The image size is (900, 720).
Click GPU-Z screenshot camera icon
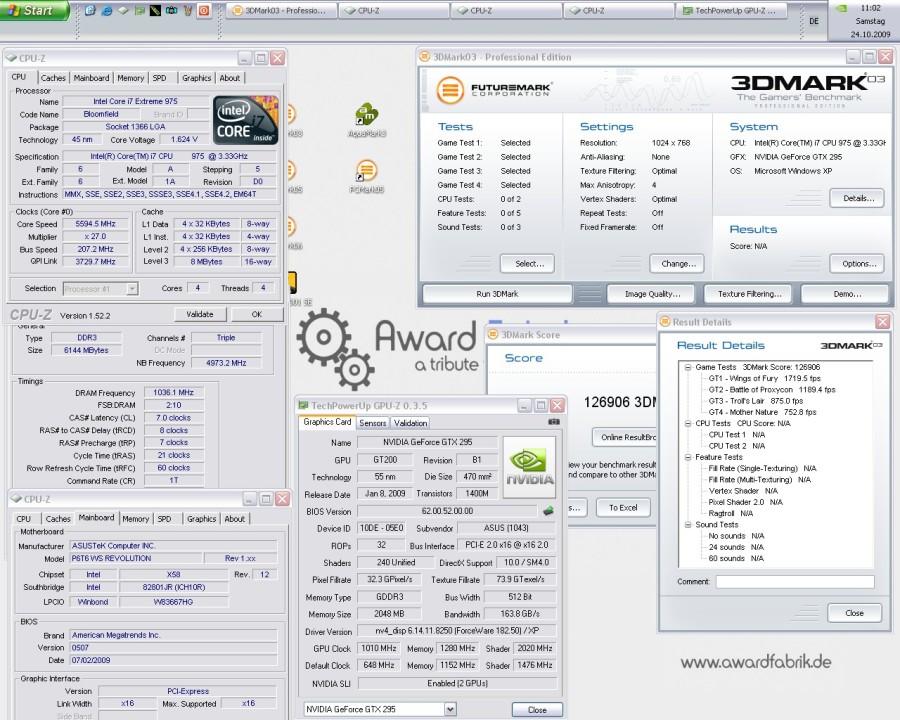click(553, 422)
